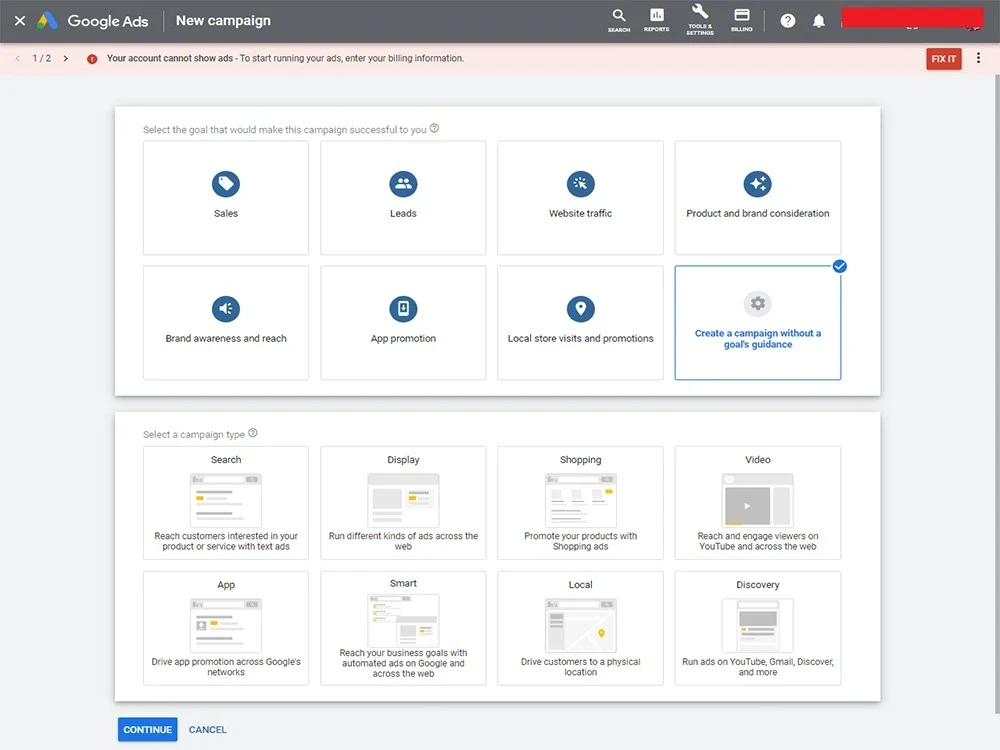Close the New campaign editor with X
The height and width of the screenshot is (750, 1000).
[x=20, y=20]
